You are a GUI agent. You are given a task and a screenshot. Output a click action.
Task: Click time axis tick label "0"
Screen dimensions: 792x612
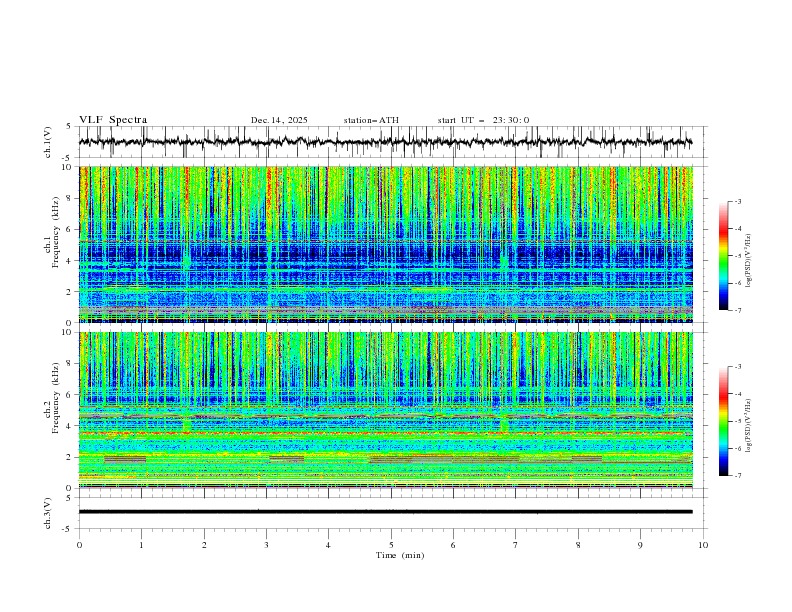click(79, 545)
